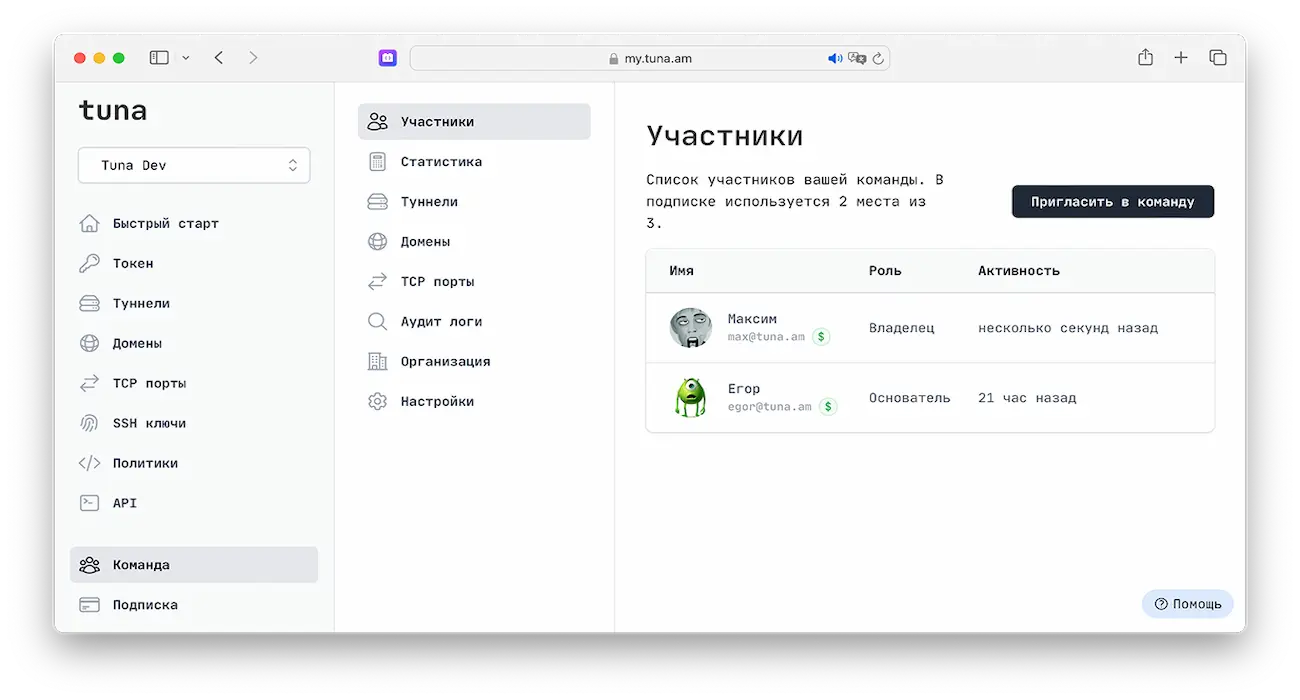
Task: Click the green $ badge beside egor@tuna.am
Action: pos(826,407)
